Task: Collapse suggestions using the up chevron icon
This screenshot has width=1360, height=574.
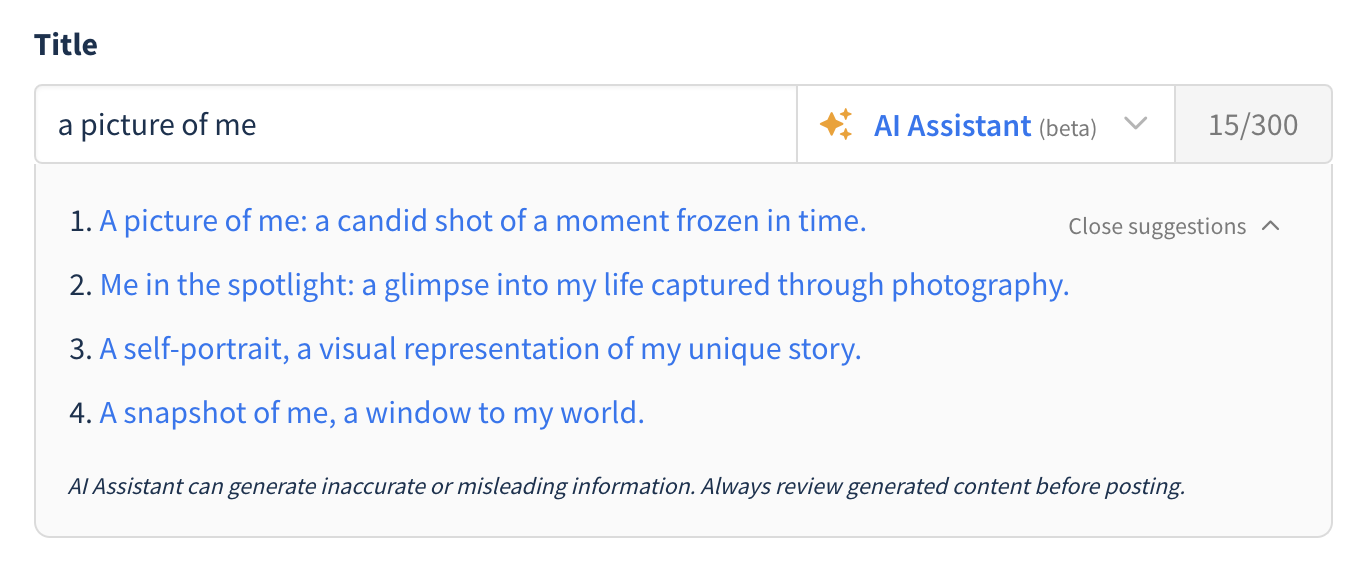Action: click(1271, 226)
